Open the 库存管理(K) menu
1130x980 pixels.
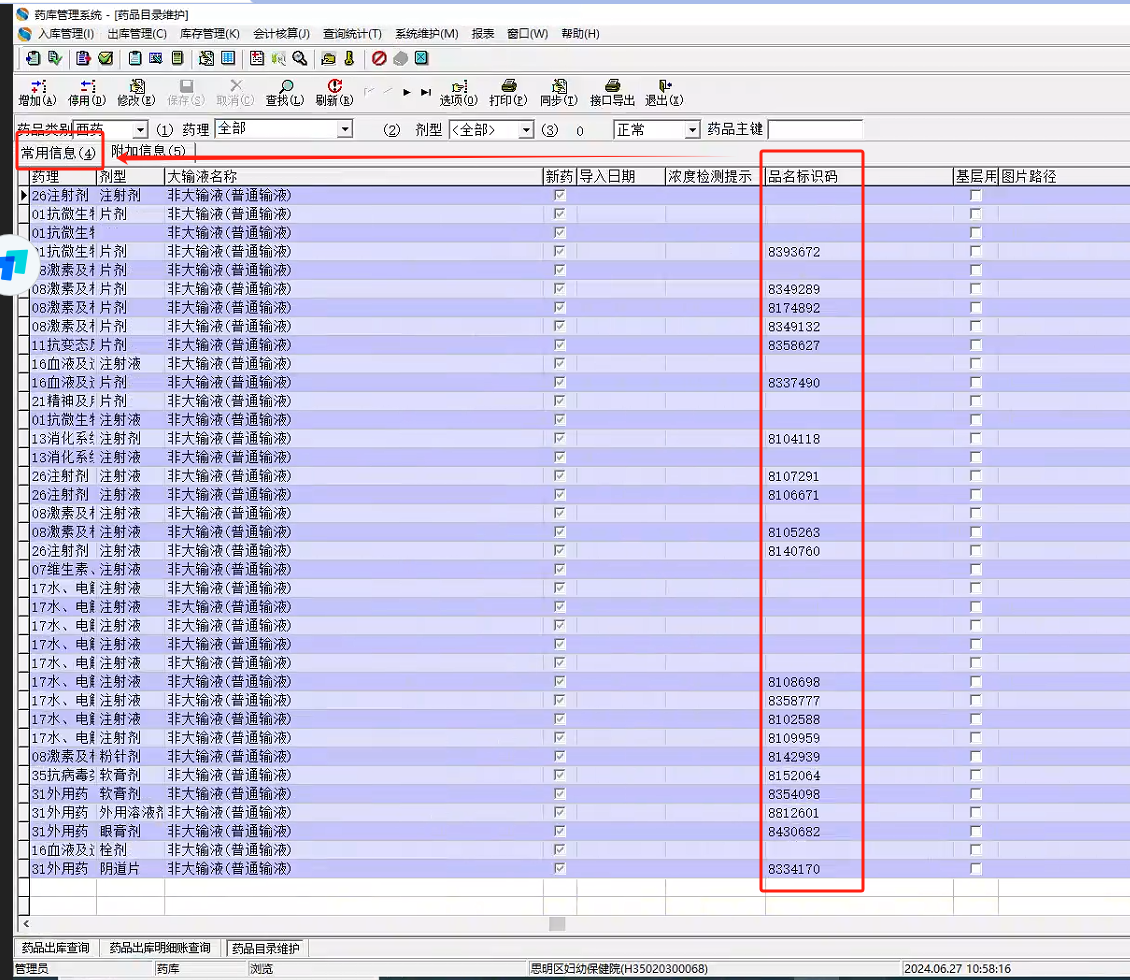(x=209, y=33)
